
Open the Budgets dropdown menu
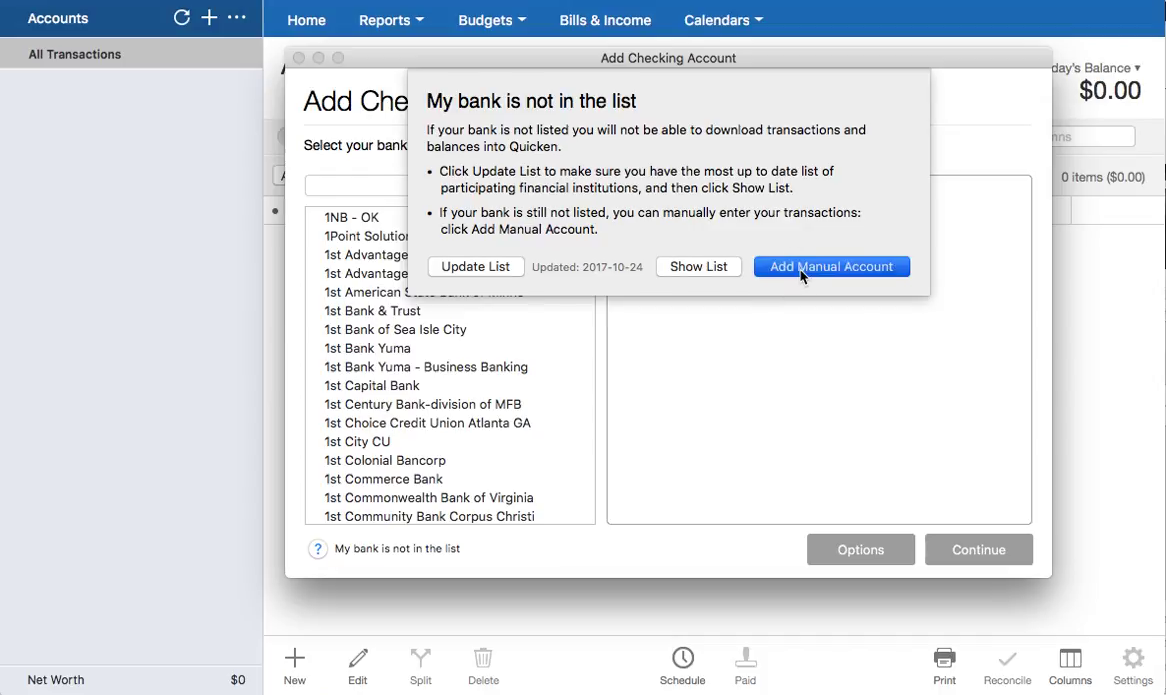point(492,20)
